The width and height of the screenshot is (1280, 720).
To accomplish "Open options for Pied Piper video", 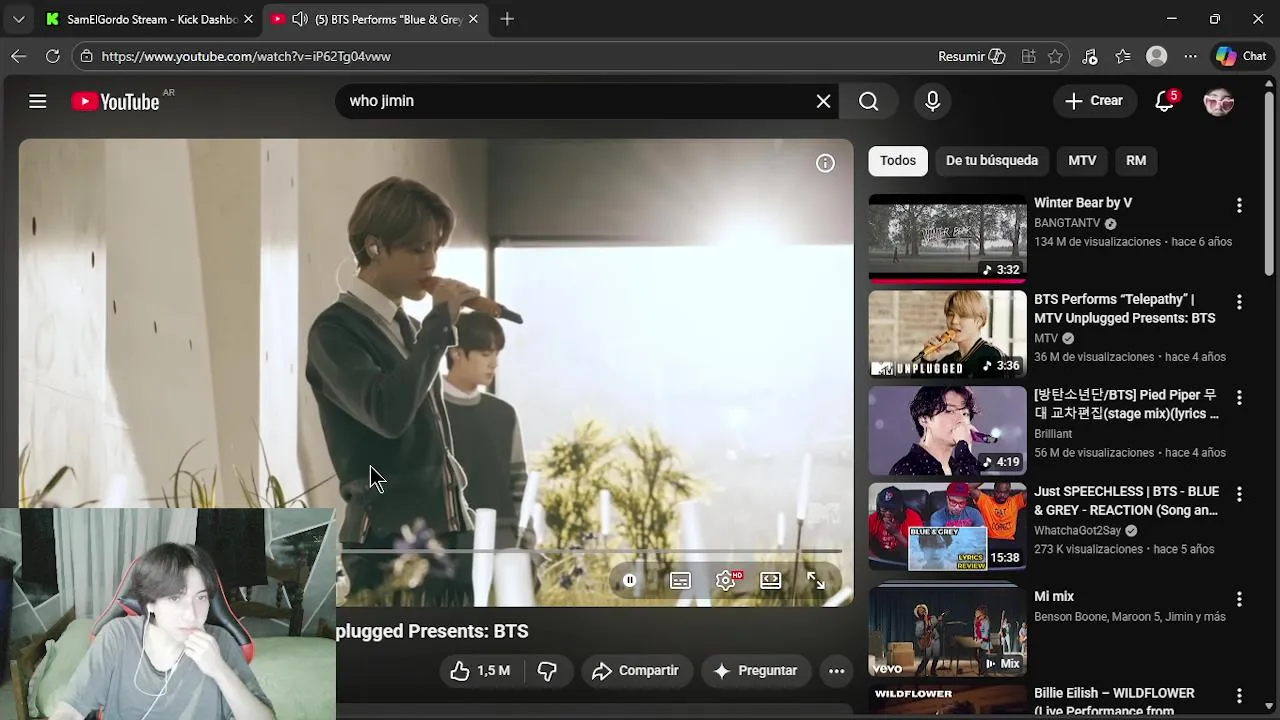I will coord(1239,397).
